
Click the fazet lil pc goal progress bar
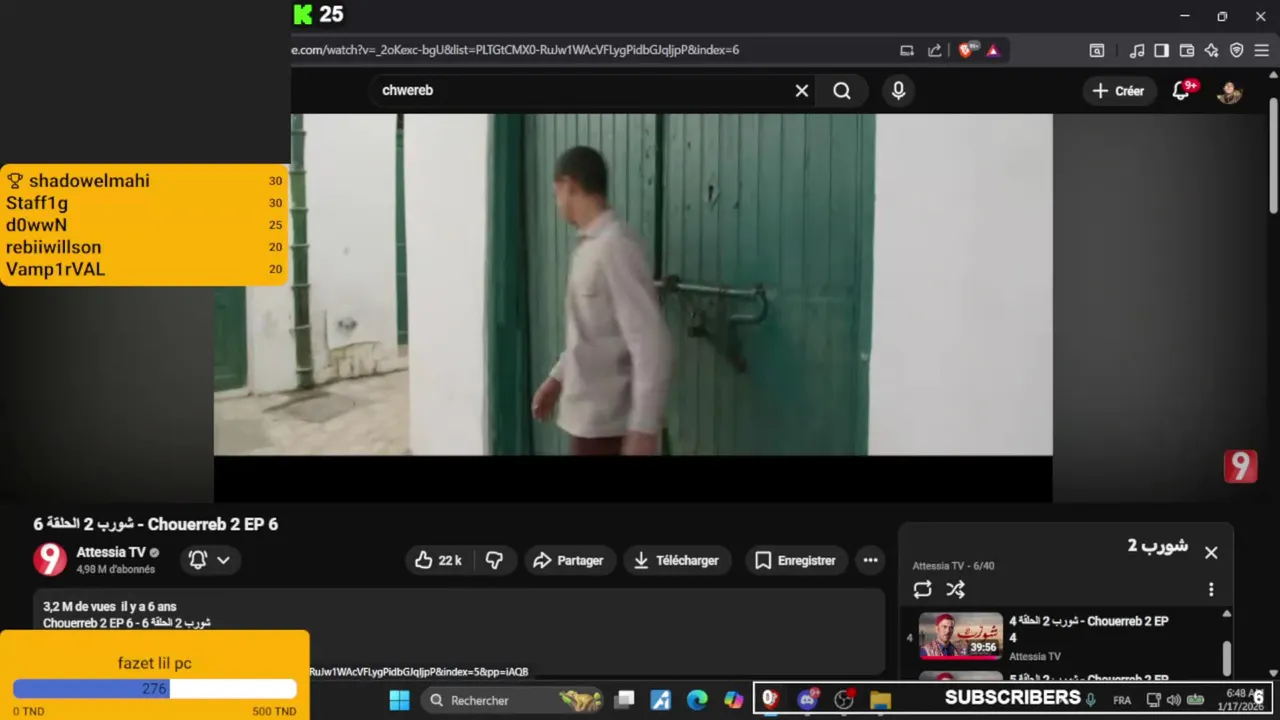pyautogui.click(x=155, y=689)
